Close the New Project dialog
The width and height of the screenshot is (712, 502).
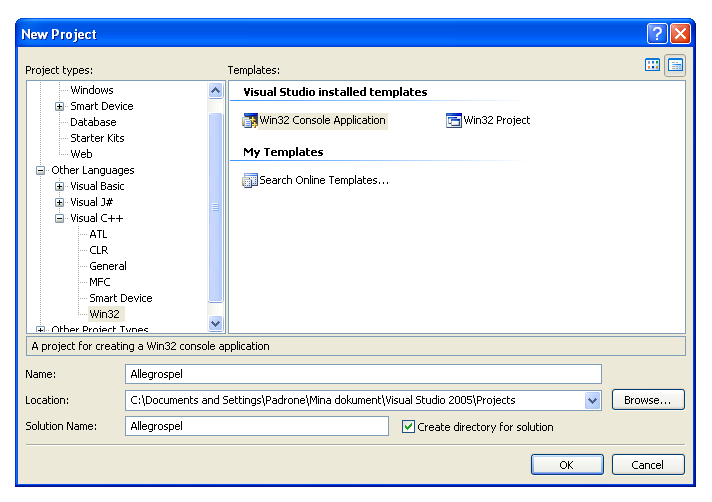(680, 34)
